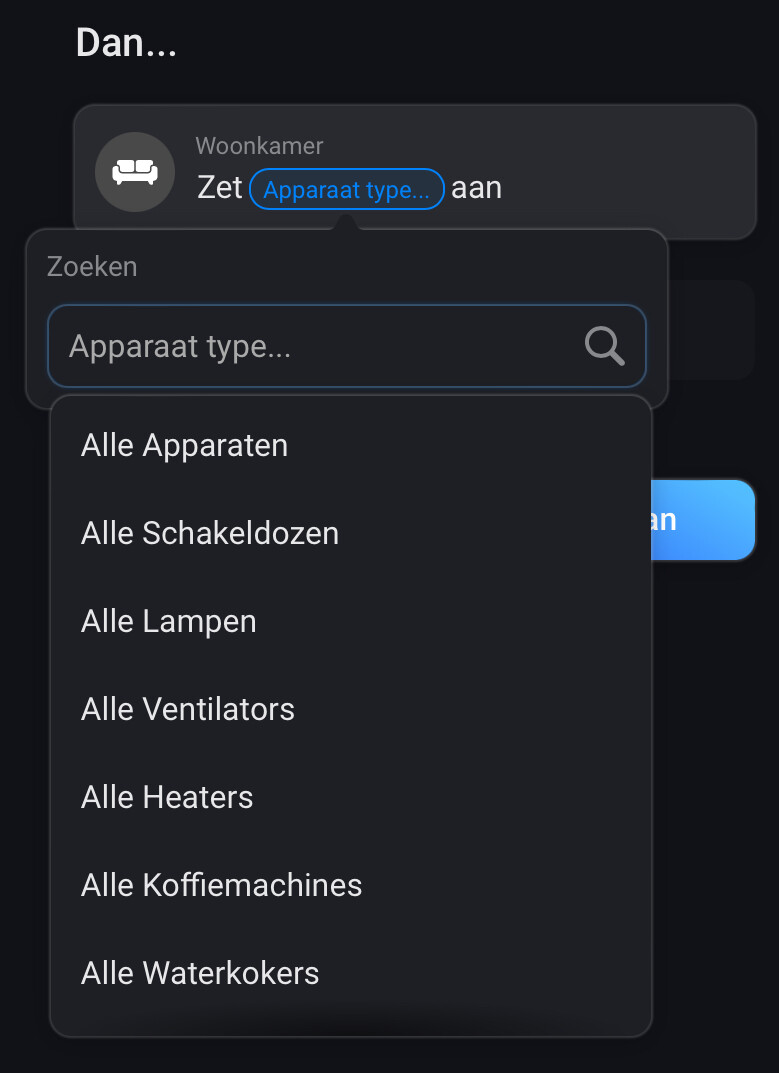
Task: Select 'Alle Apparaten' from the list
Action: 184,445
